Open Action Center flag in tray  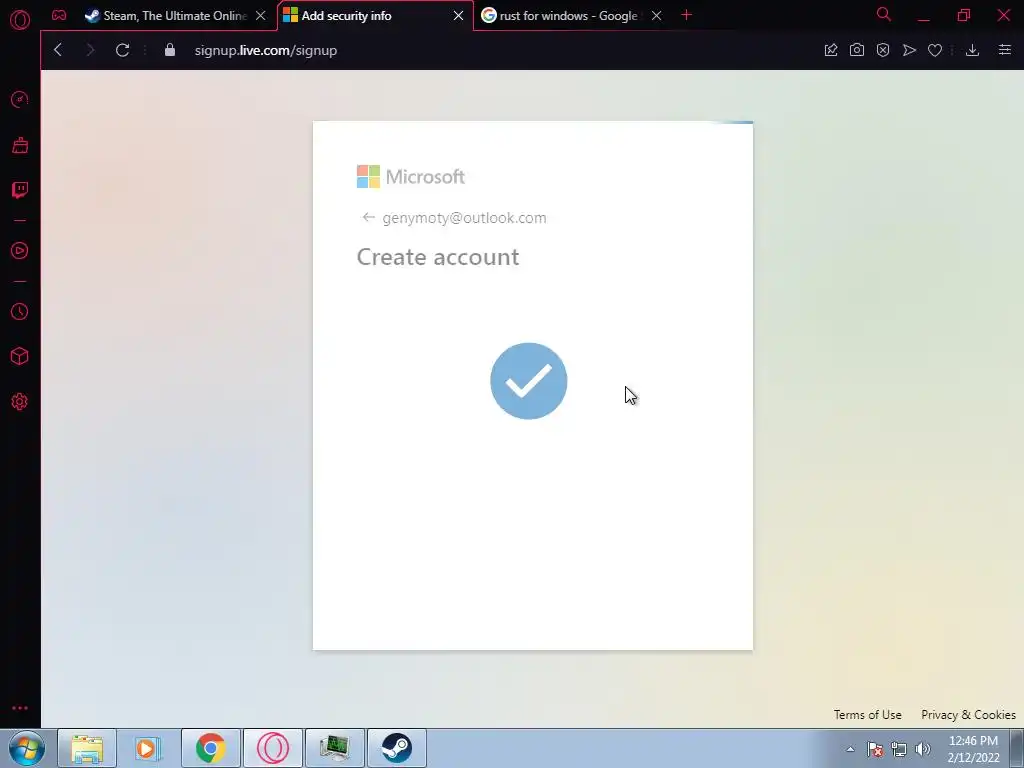tap(875, 749)
